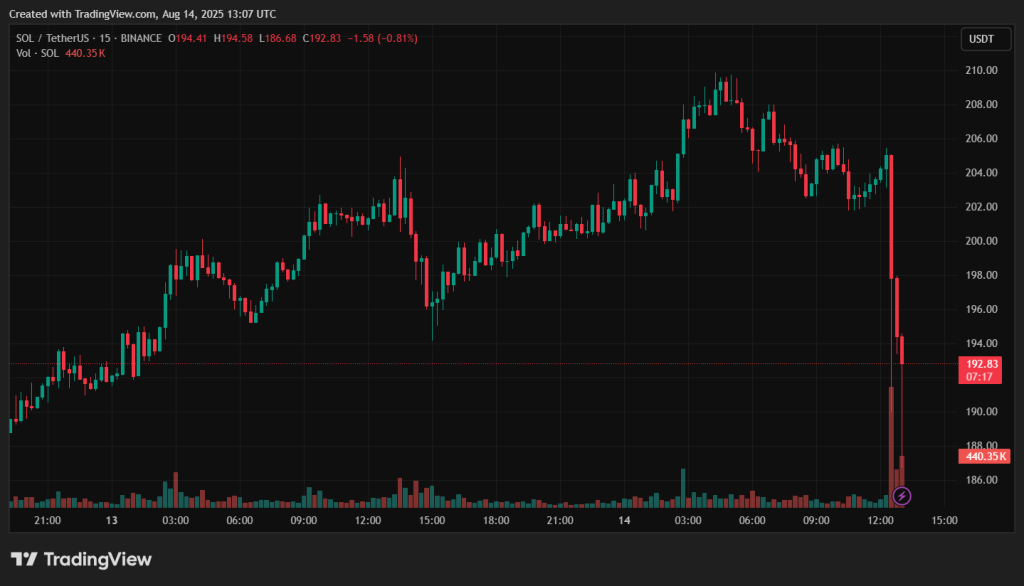Select the 13 date marker on time axis

pos(112,521)
